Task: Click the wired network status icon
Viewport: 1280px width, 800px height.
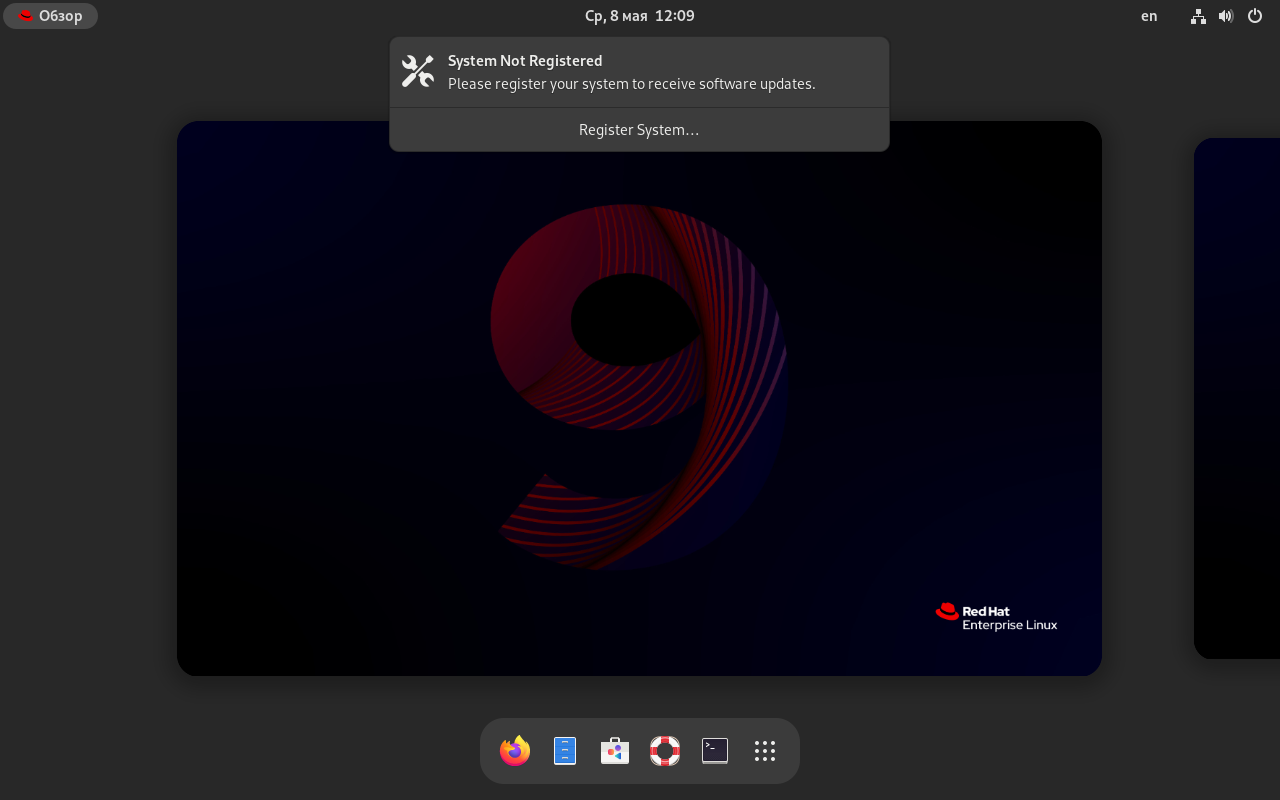Action: [1198, 16]
